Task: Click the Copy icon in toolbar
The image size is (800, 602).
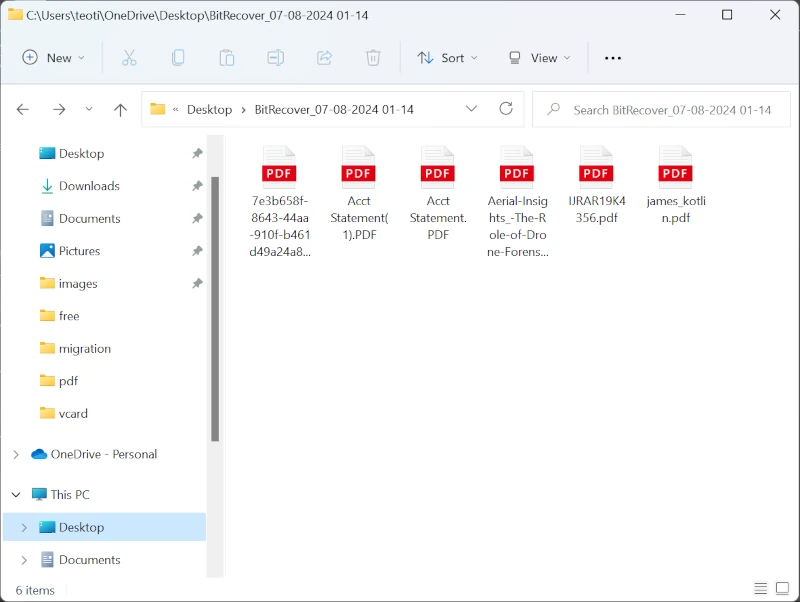Action: 178,58
